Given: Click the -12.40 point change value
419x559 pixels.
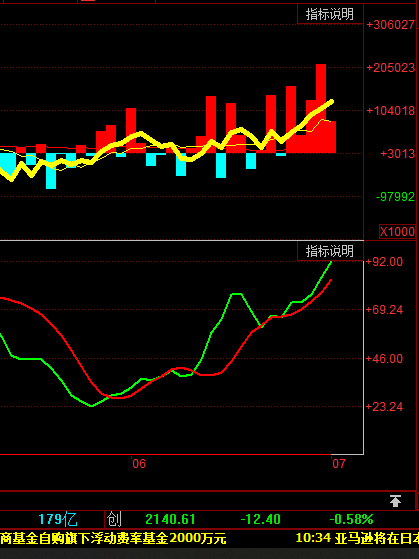Looking at the screenshot, I should (x=260, y=519).
